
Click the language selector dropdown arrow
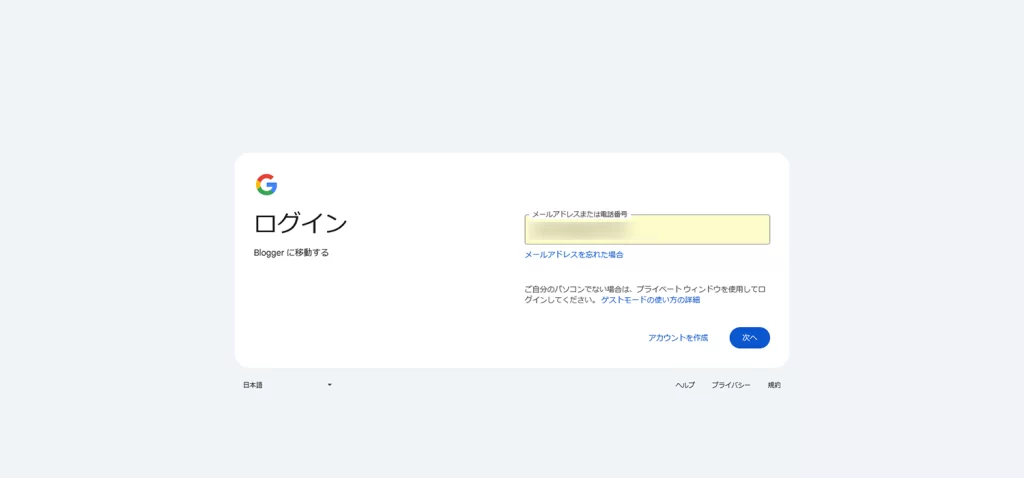click(x=329, y=385)
